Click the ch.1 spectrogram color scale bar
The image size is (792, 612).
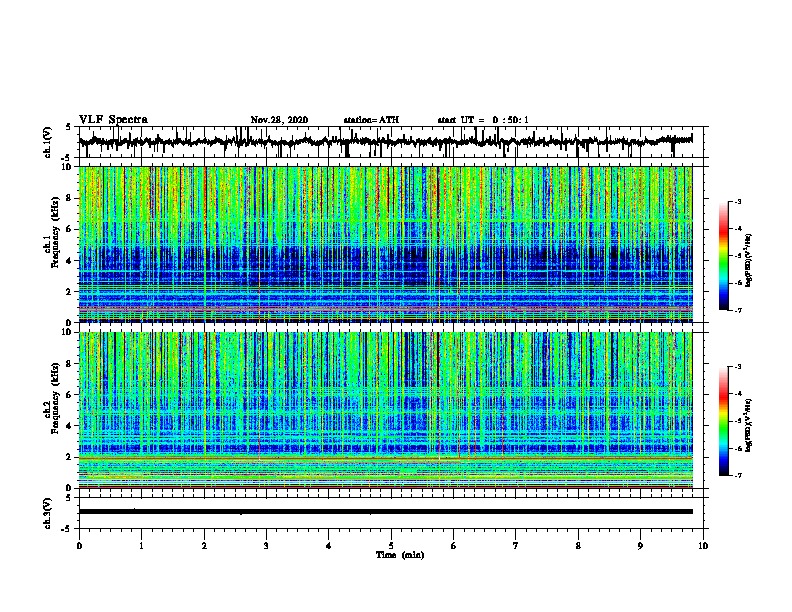point(724,256)
